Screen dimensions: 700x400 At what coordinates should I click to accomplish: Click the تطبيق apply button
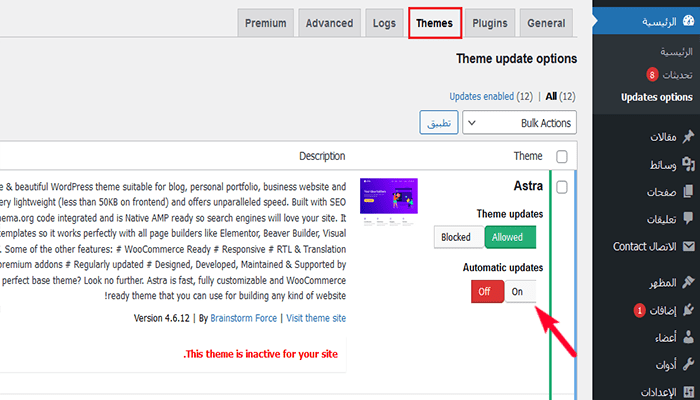click(x=440, y=123)
